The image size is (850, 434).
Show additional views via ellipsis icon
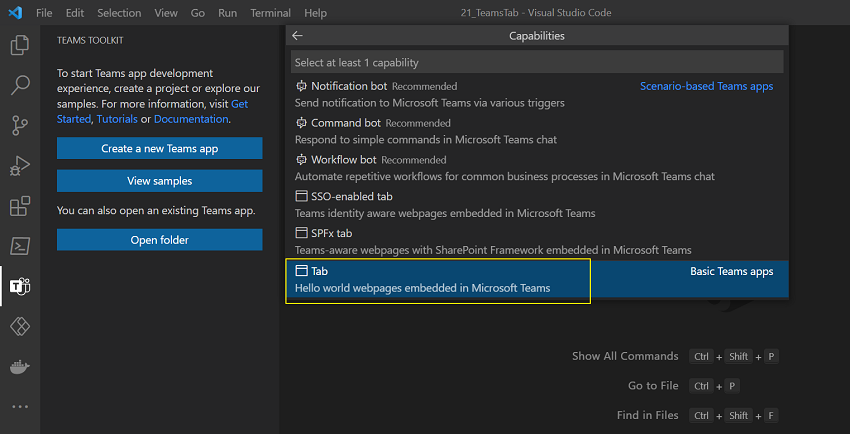20,406
